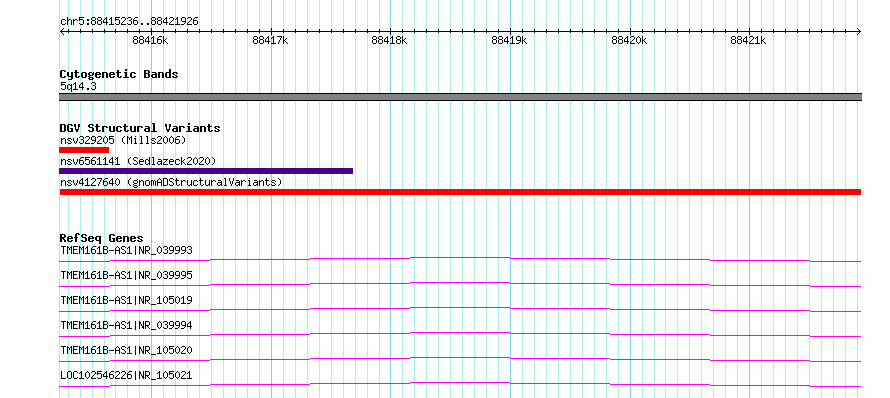890x398 pixels.
Task: Select the 5q14.3 band label
Action: [79, 86]
